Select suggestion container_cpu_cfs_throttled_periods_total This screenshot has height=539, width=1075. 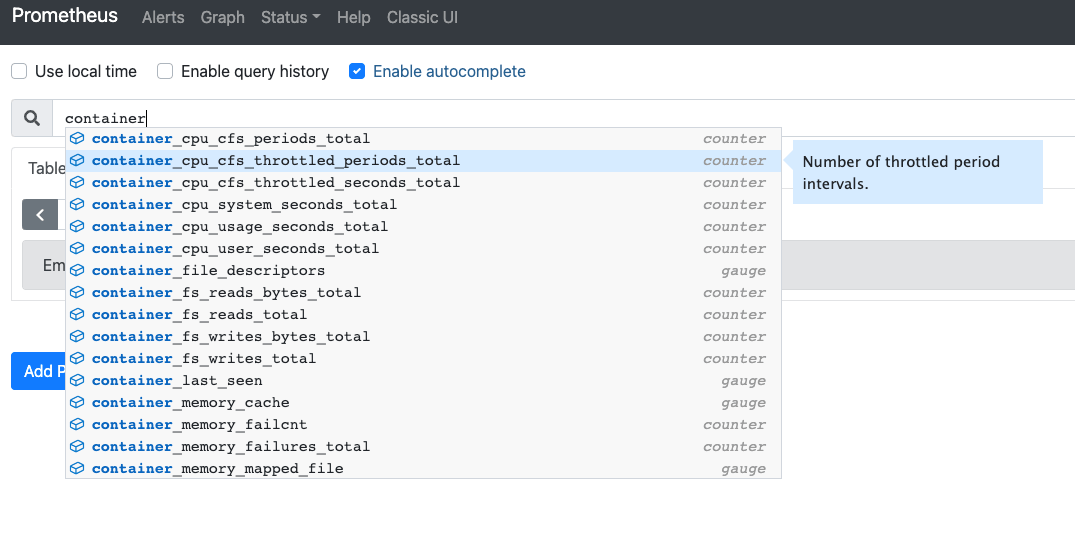click(x=423, y=160)
